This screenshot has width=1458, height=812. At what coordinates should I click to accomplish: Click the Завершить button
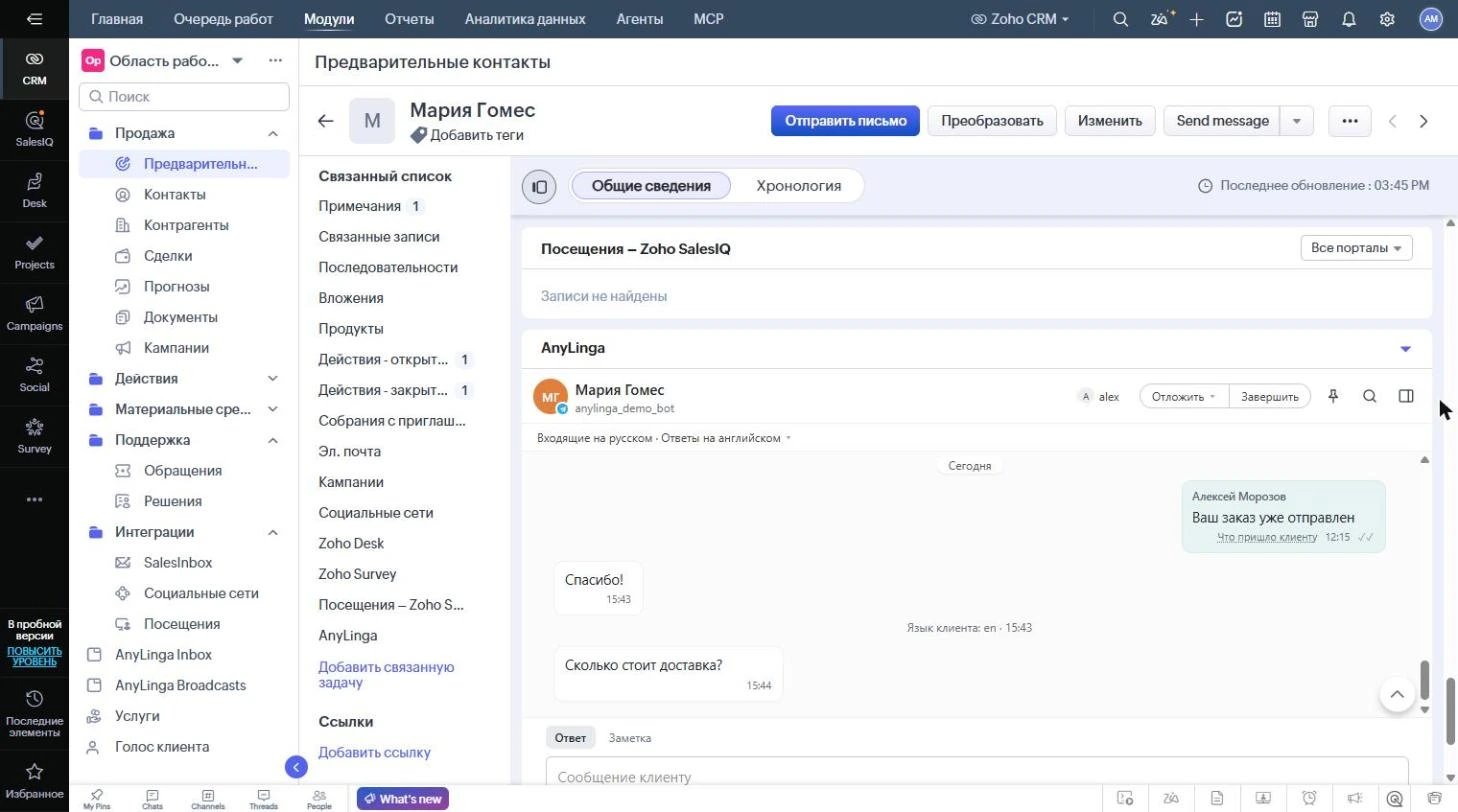(x=1270, y=396)
